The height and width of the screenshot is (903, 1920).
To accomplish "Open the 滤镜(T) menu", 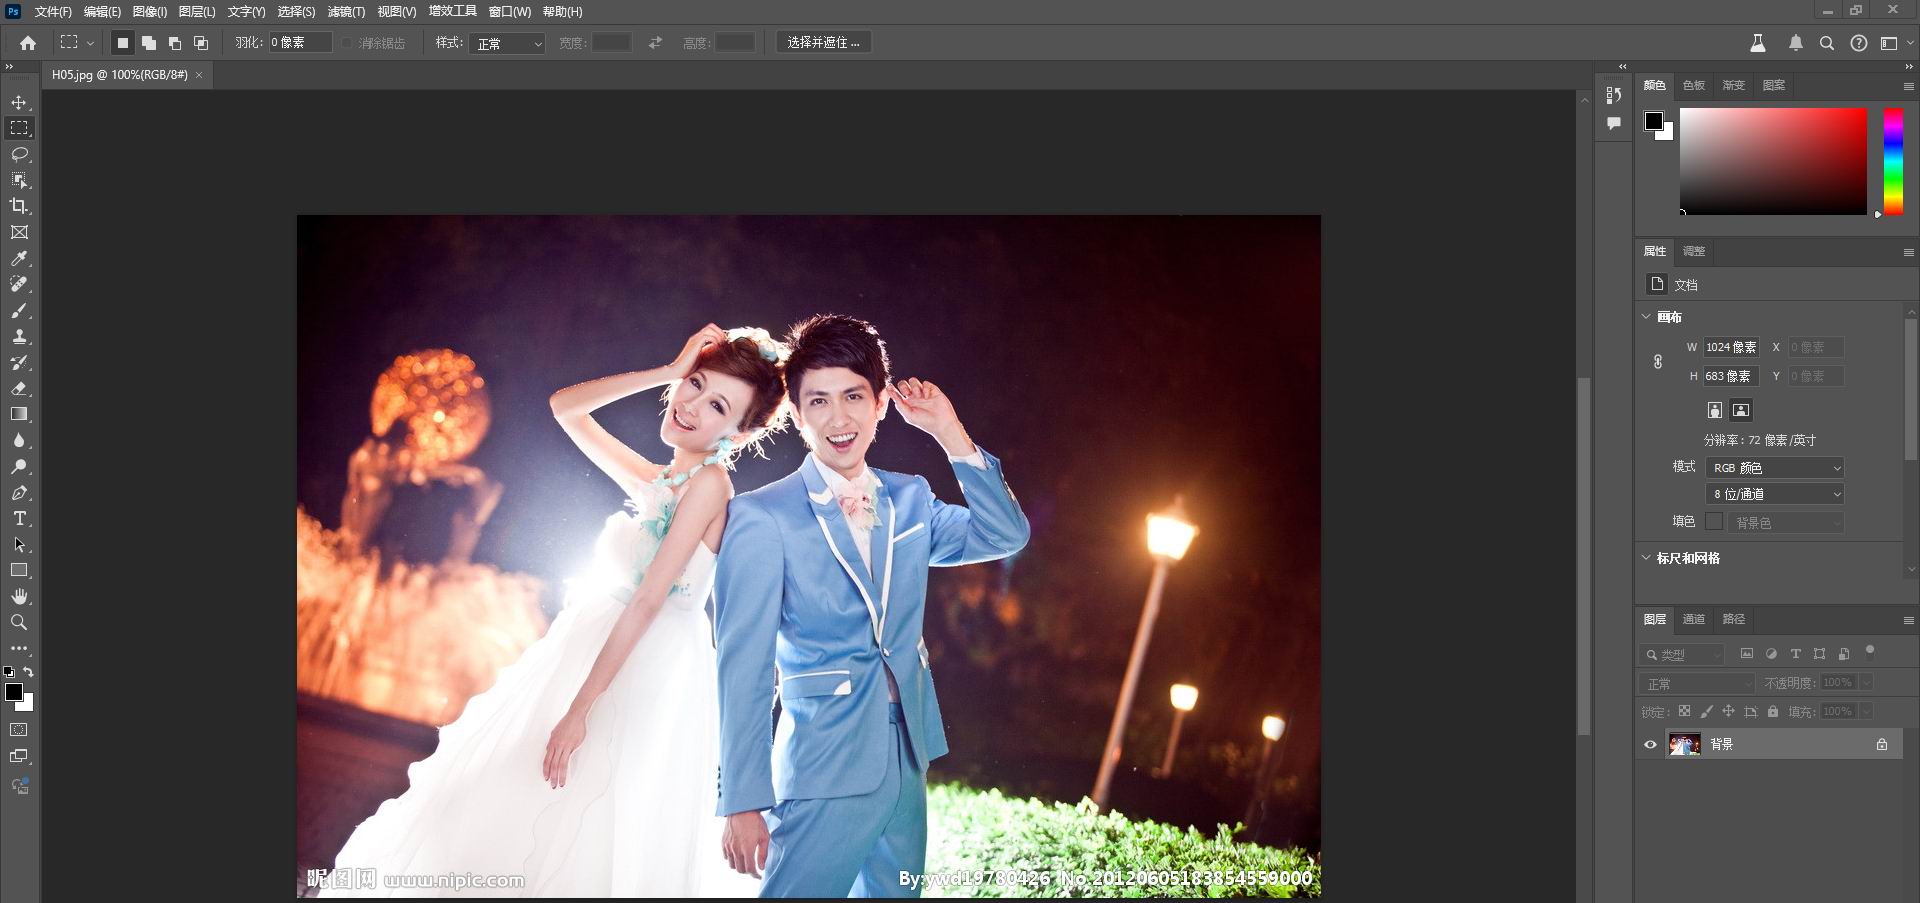I will (346, 12).
